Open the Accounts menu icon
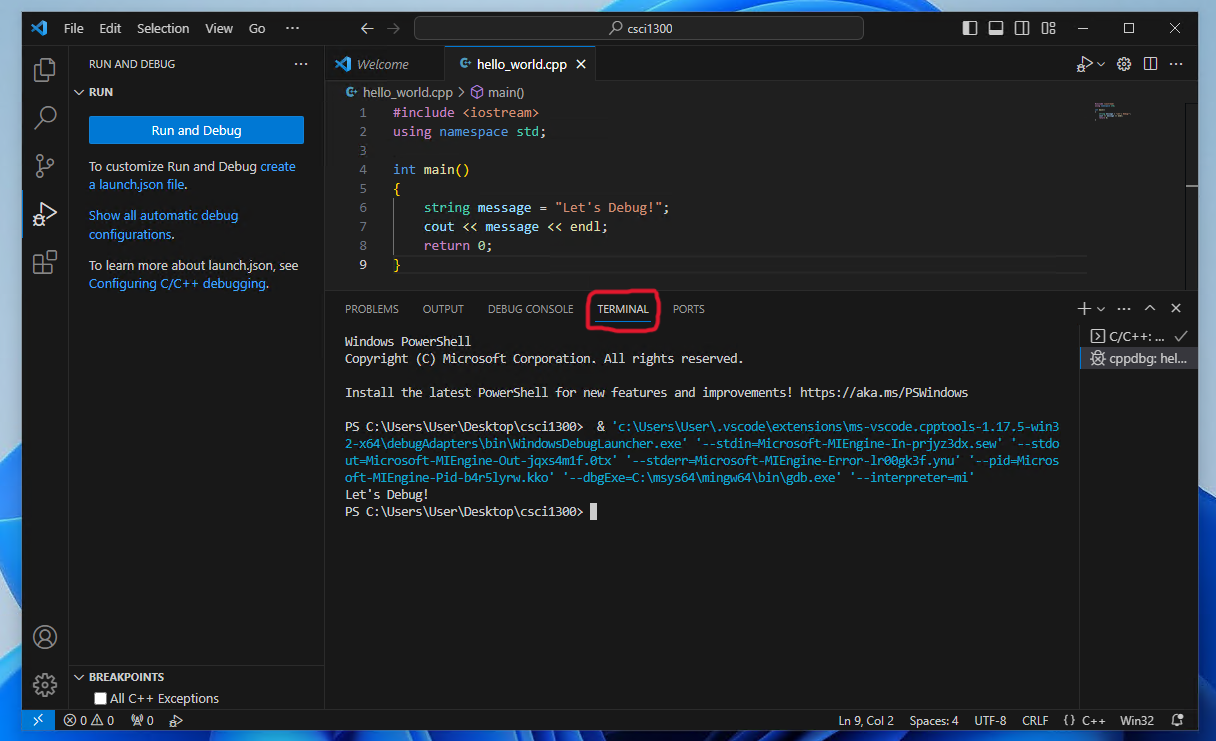Screen dimensions: 1216x741 click(x=45, y=637)
